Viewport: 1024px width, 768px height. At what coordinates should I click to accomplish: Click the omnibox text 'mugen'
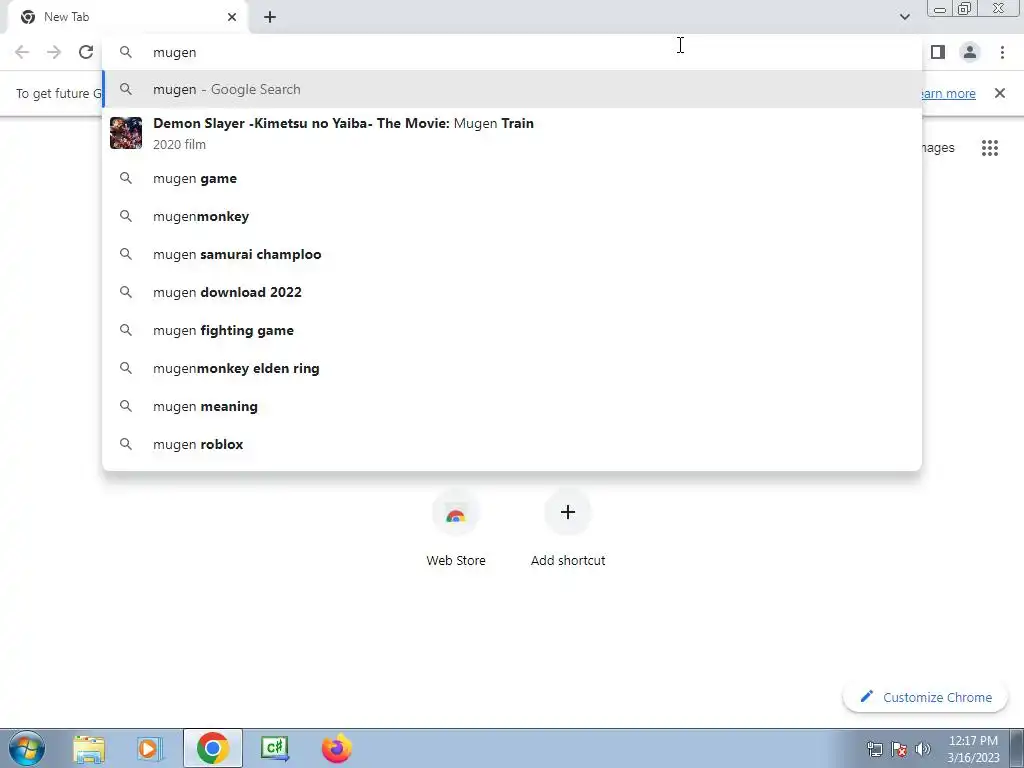(x=174, y=52)
